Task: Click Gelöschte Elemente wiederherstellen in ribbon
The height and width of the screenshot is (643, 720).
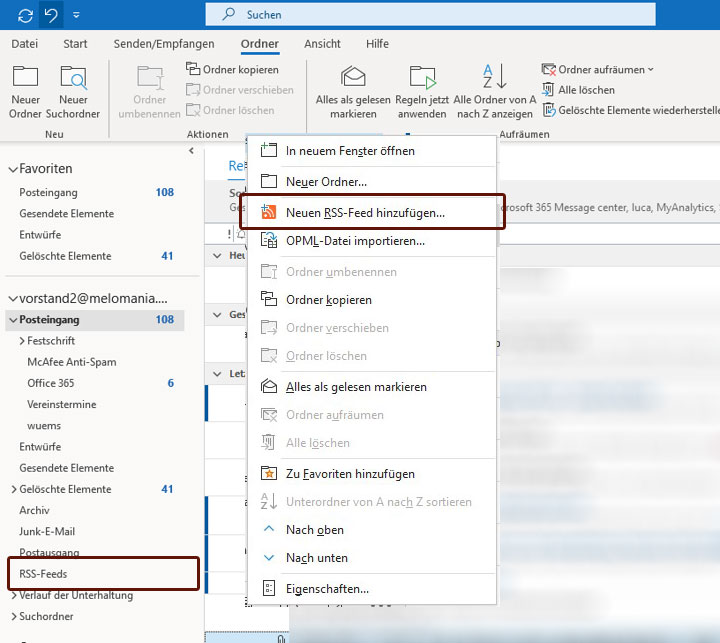Action: tap(630, 110)
